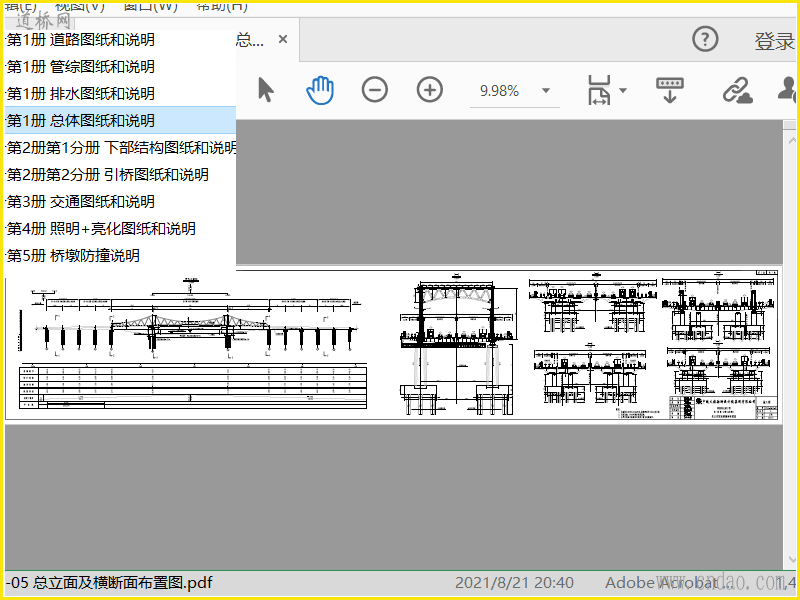The width and height of the screenshot is (800, 600).
Task: Click the fit page width icon
Action: point(599,90)
